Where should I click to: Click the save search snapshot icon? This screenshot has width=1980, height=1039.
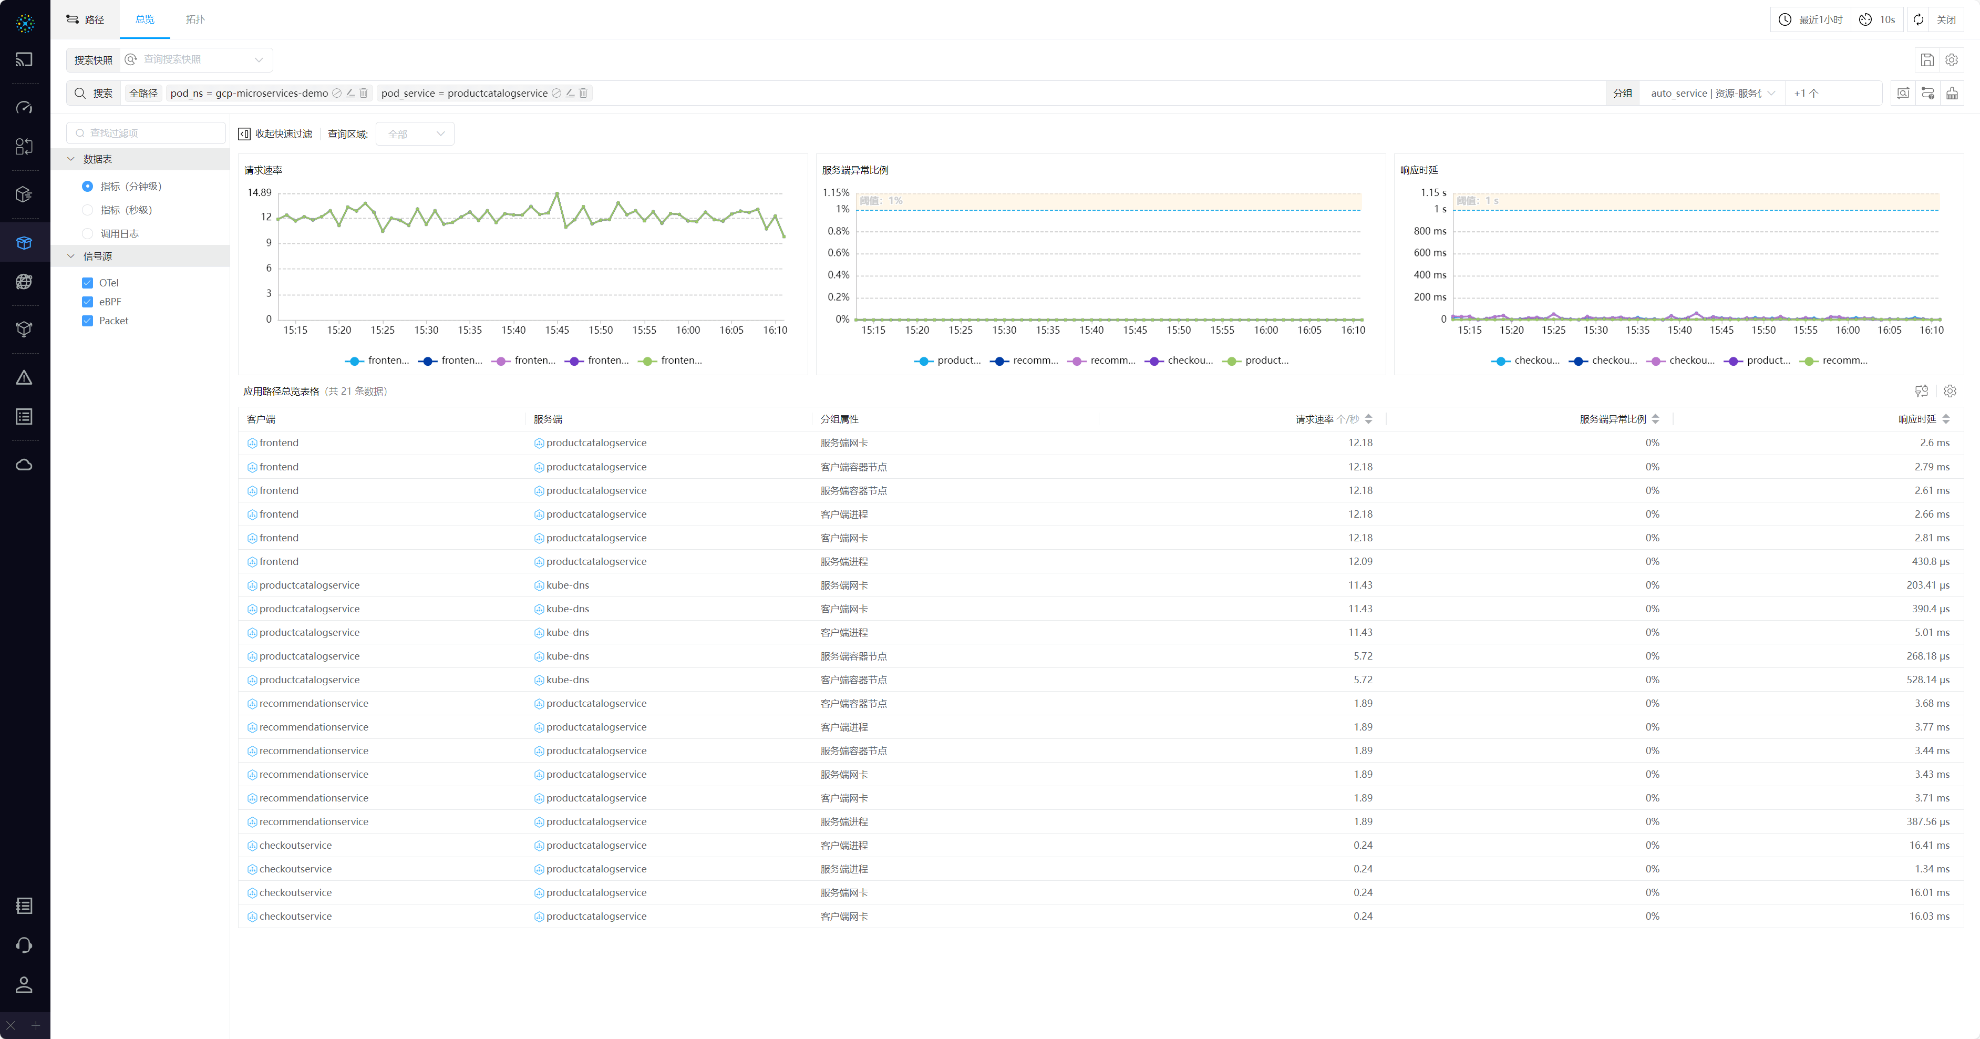pos(1927,60)
